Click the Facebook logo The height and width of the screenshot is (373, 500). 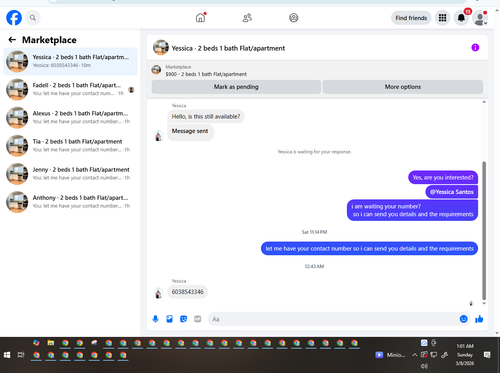(x=14, y=18)
